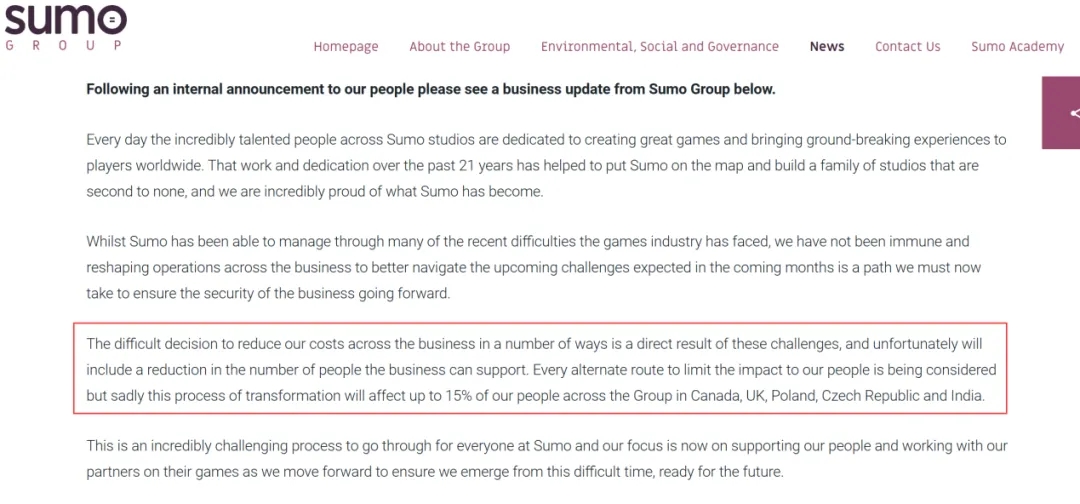Viewport: 1080px width, 504px height.
Task: Click the Sumo logo wordmark
Action: pos(62,19)
